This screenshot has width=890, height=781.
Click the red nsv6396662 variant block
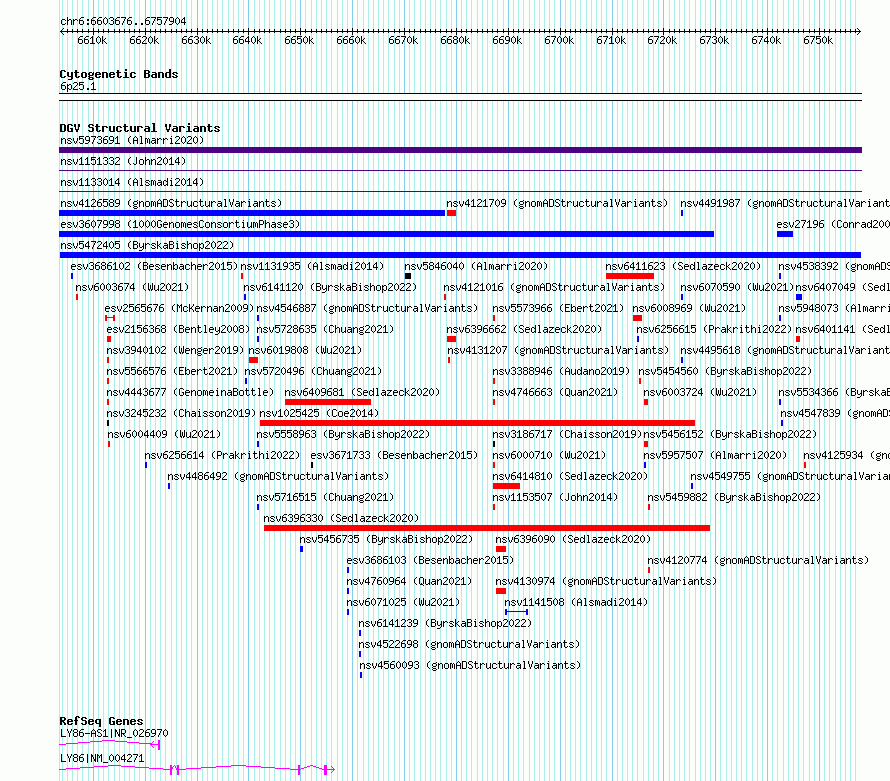pos(451,339)
